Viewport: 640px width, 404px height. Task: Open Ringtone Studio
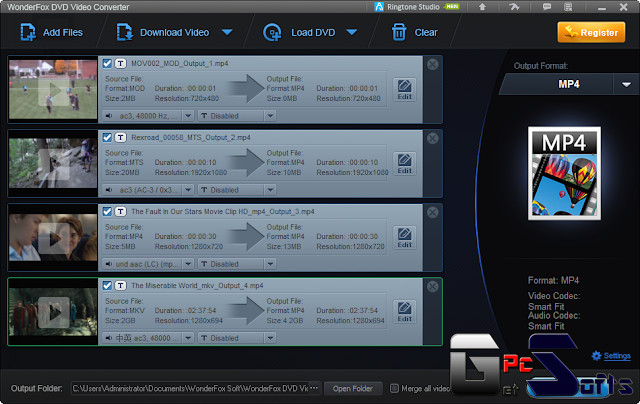(417, 7)
